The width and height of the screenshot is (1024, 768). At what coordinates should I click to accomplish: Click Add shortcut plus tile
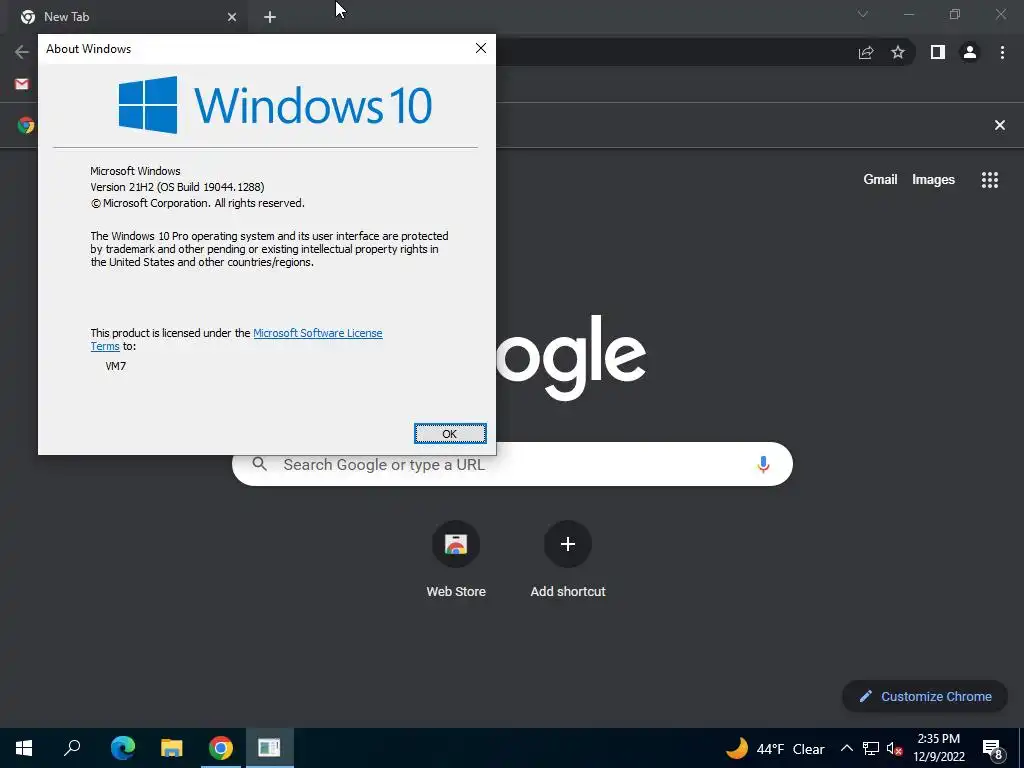pyautogui.click(x=568, y=560)
